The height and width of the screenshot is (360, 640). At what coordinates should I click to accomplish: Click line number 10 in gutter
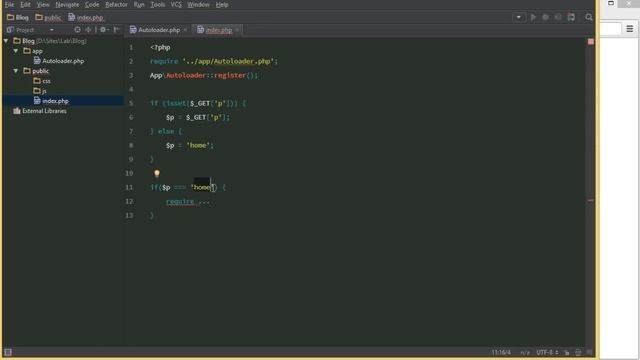click(x=129, y=173)
